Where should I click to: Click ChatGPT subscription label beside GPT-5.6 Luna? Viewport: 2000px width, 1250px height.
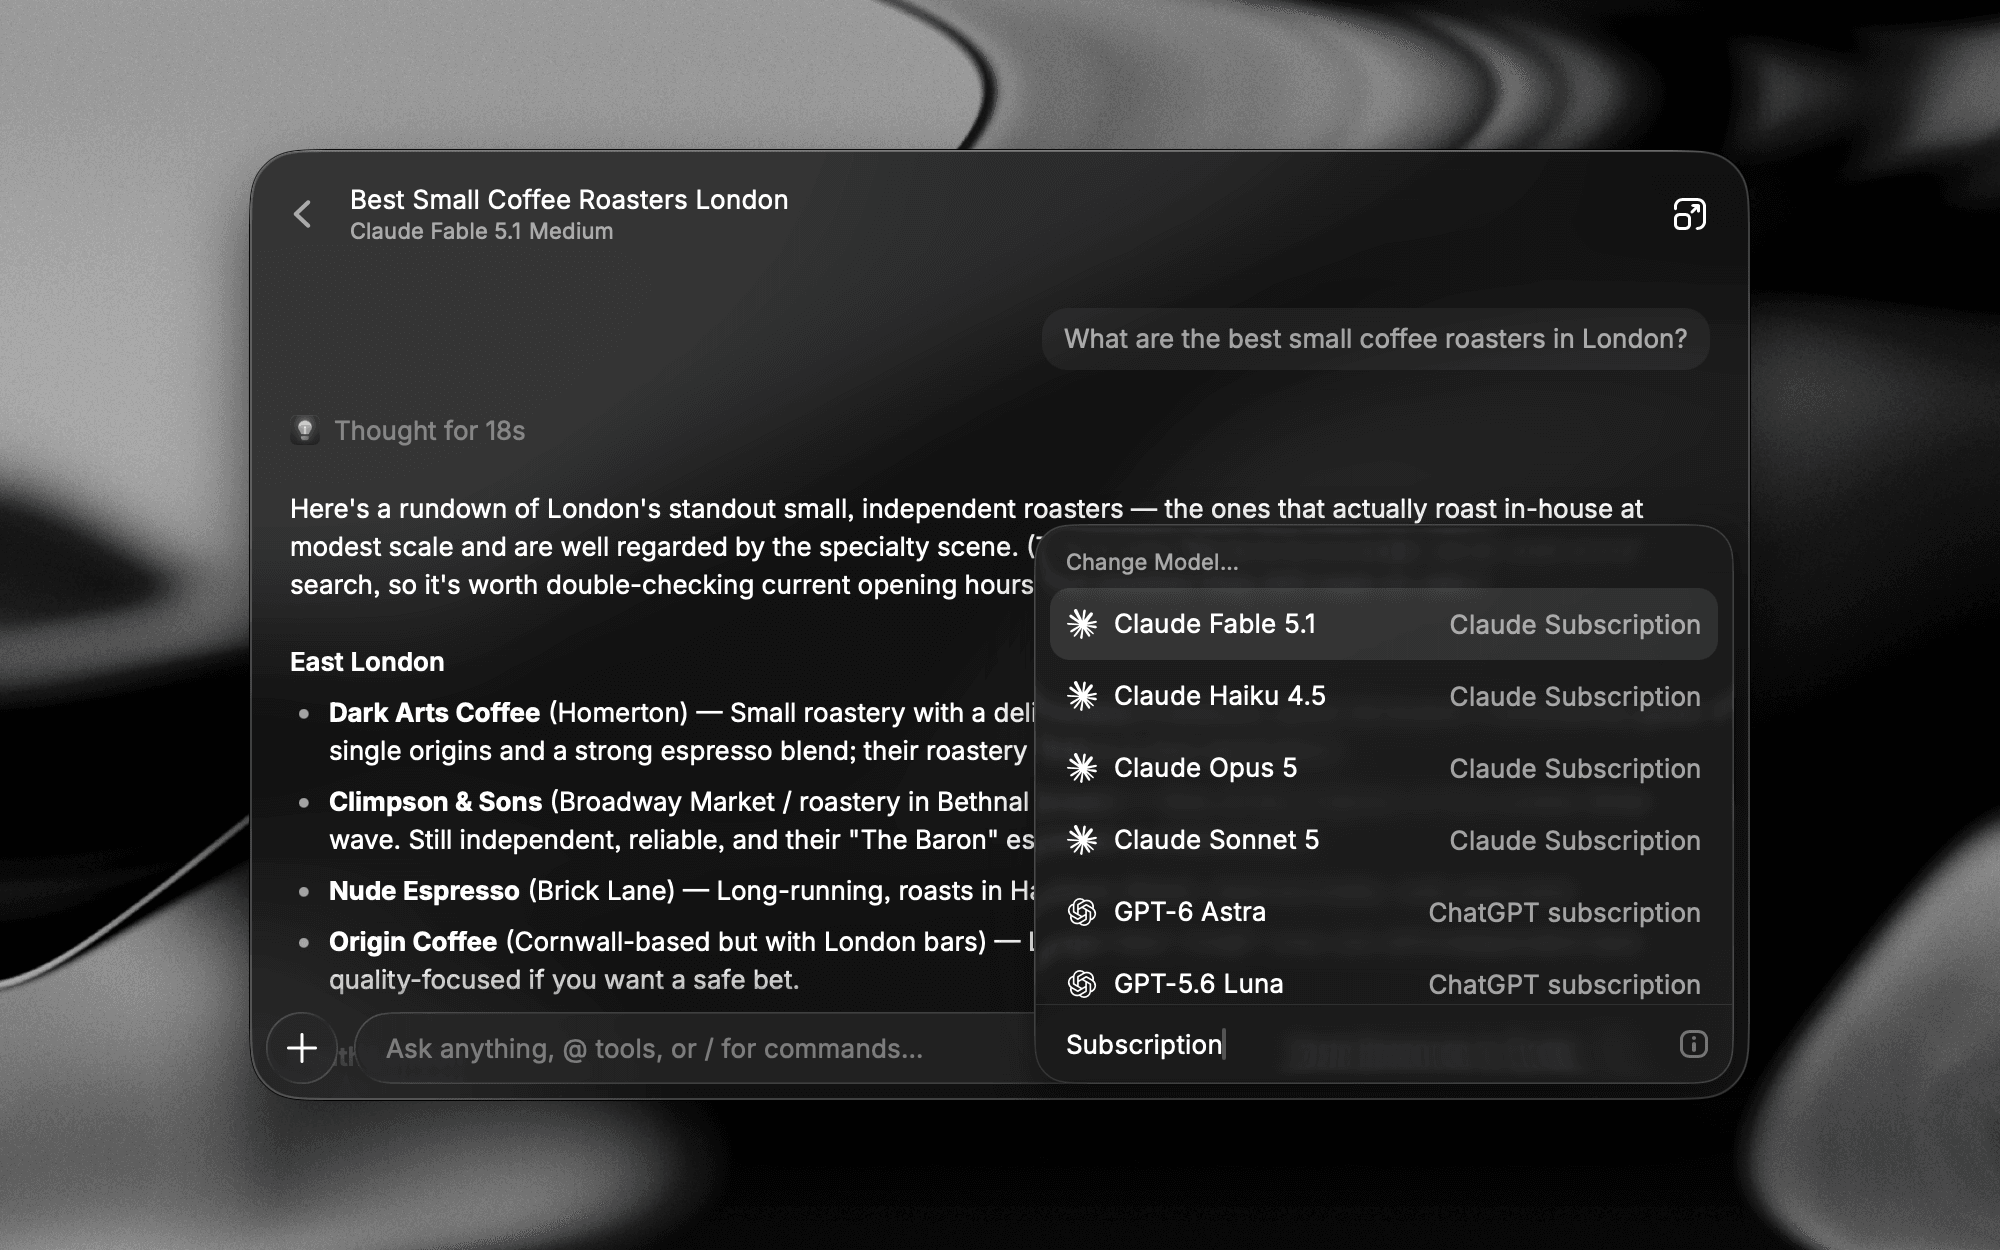(x=1564, y=984)
